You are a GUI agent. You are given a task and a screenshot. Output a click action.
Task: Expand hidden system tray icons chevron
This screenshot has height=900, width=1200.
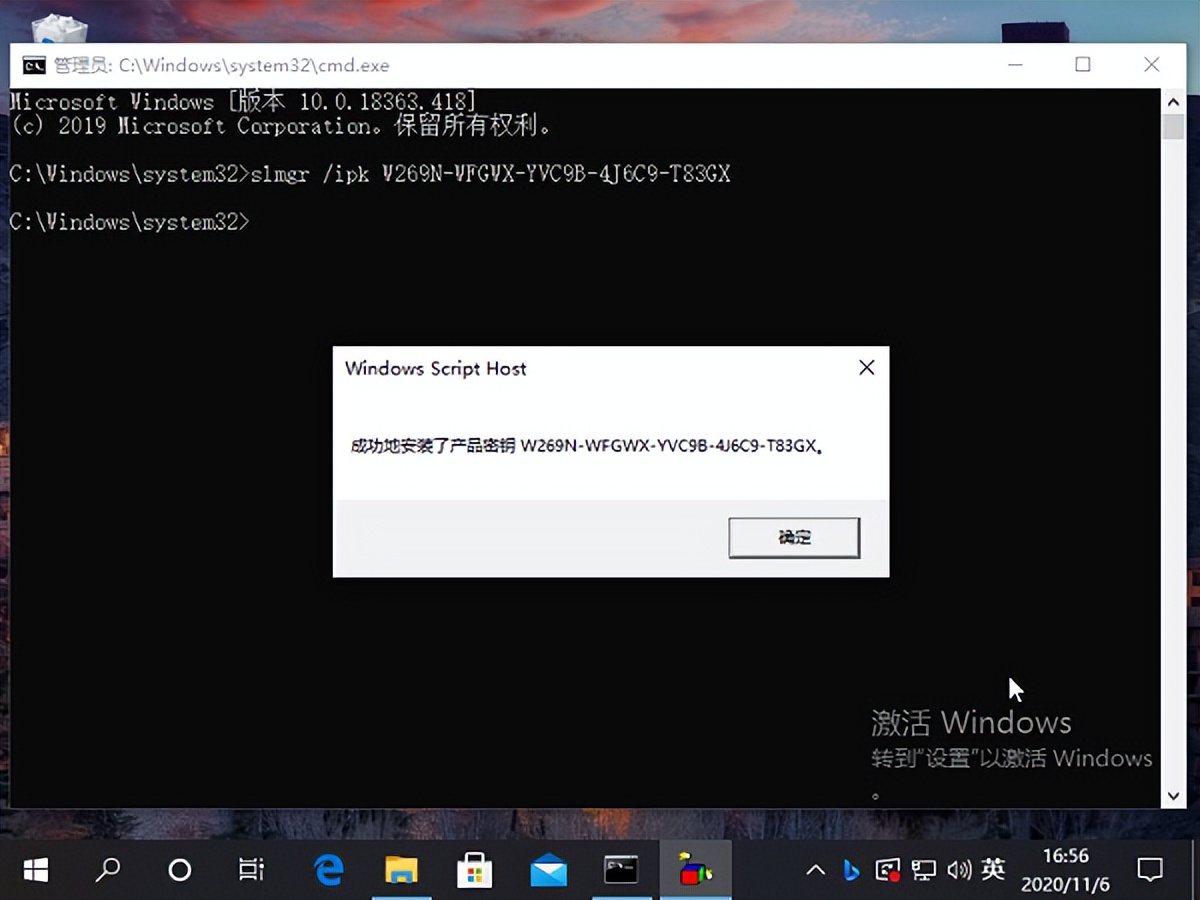click(816, 870)
